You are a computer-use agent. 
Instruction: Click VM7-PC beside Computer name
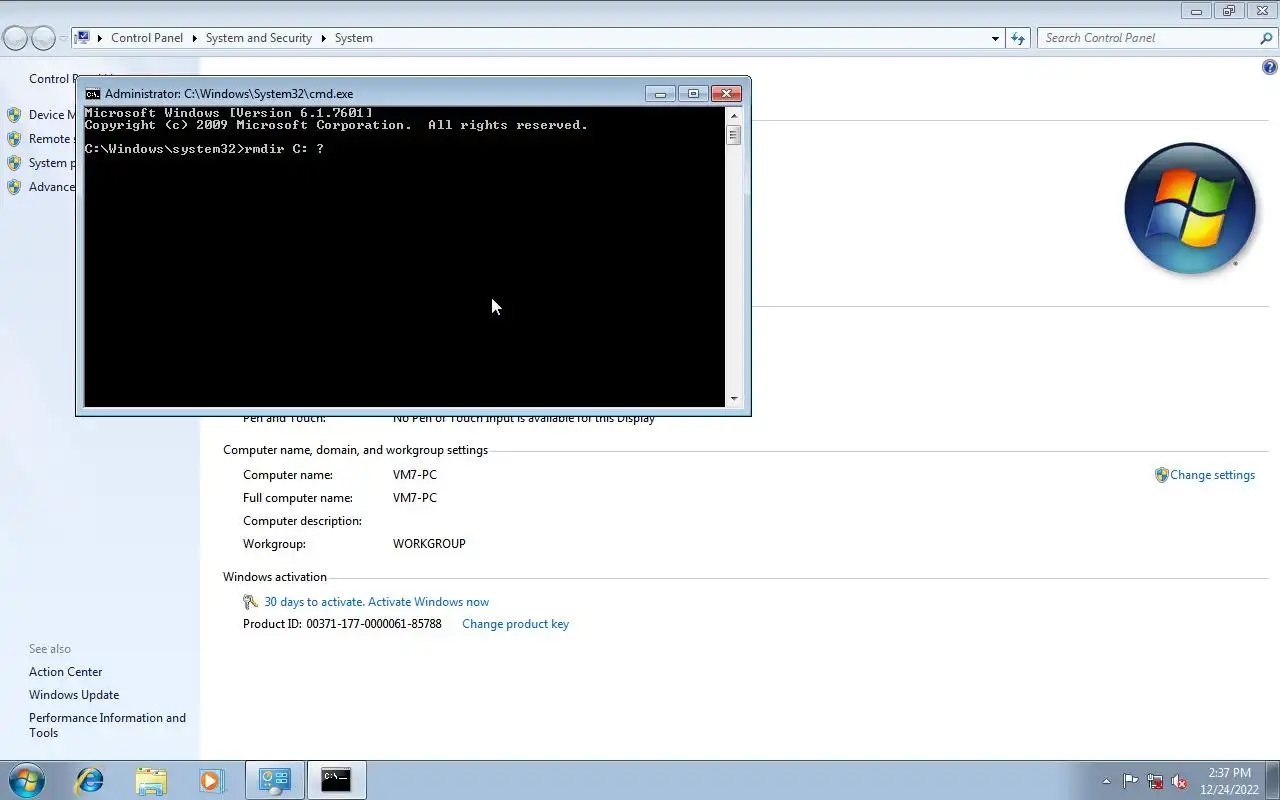tap(415, 475)
